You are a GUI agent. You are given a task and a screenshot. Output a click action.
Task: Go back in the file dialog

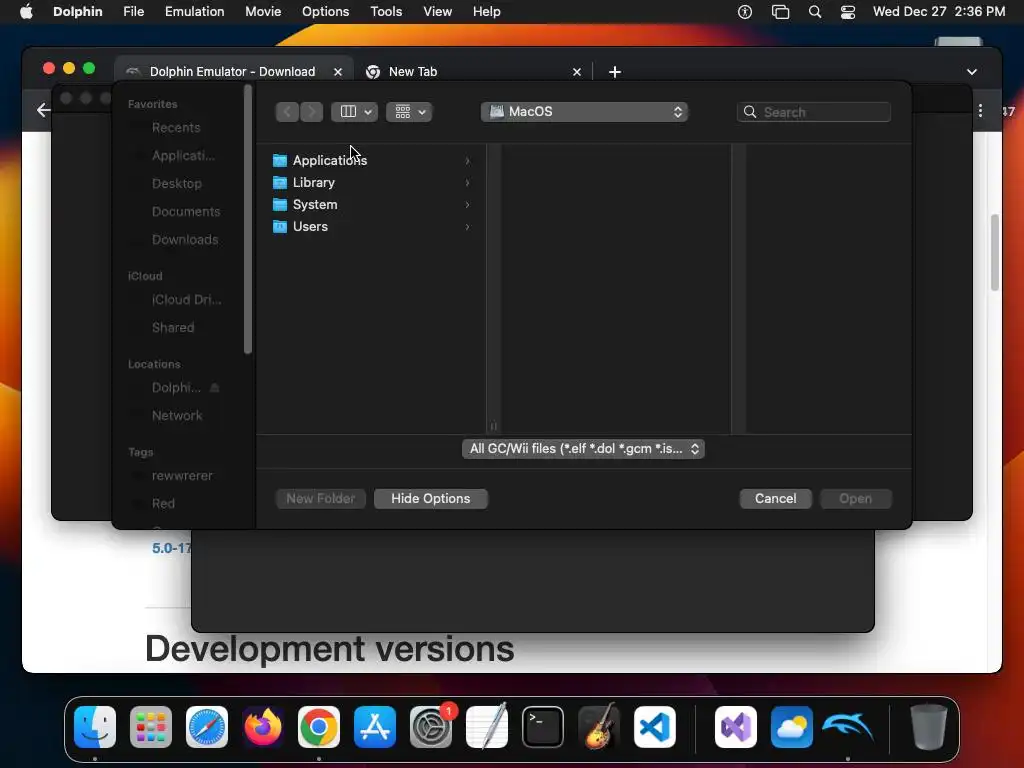click(287, 112)
